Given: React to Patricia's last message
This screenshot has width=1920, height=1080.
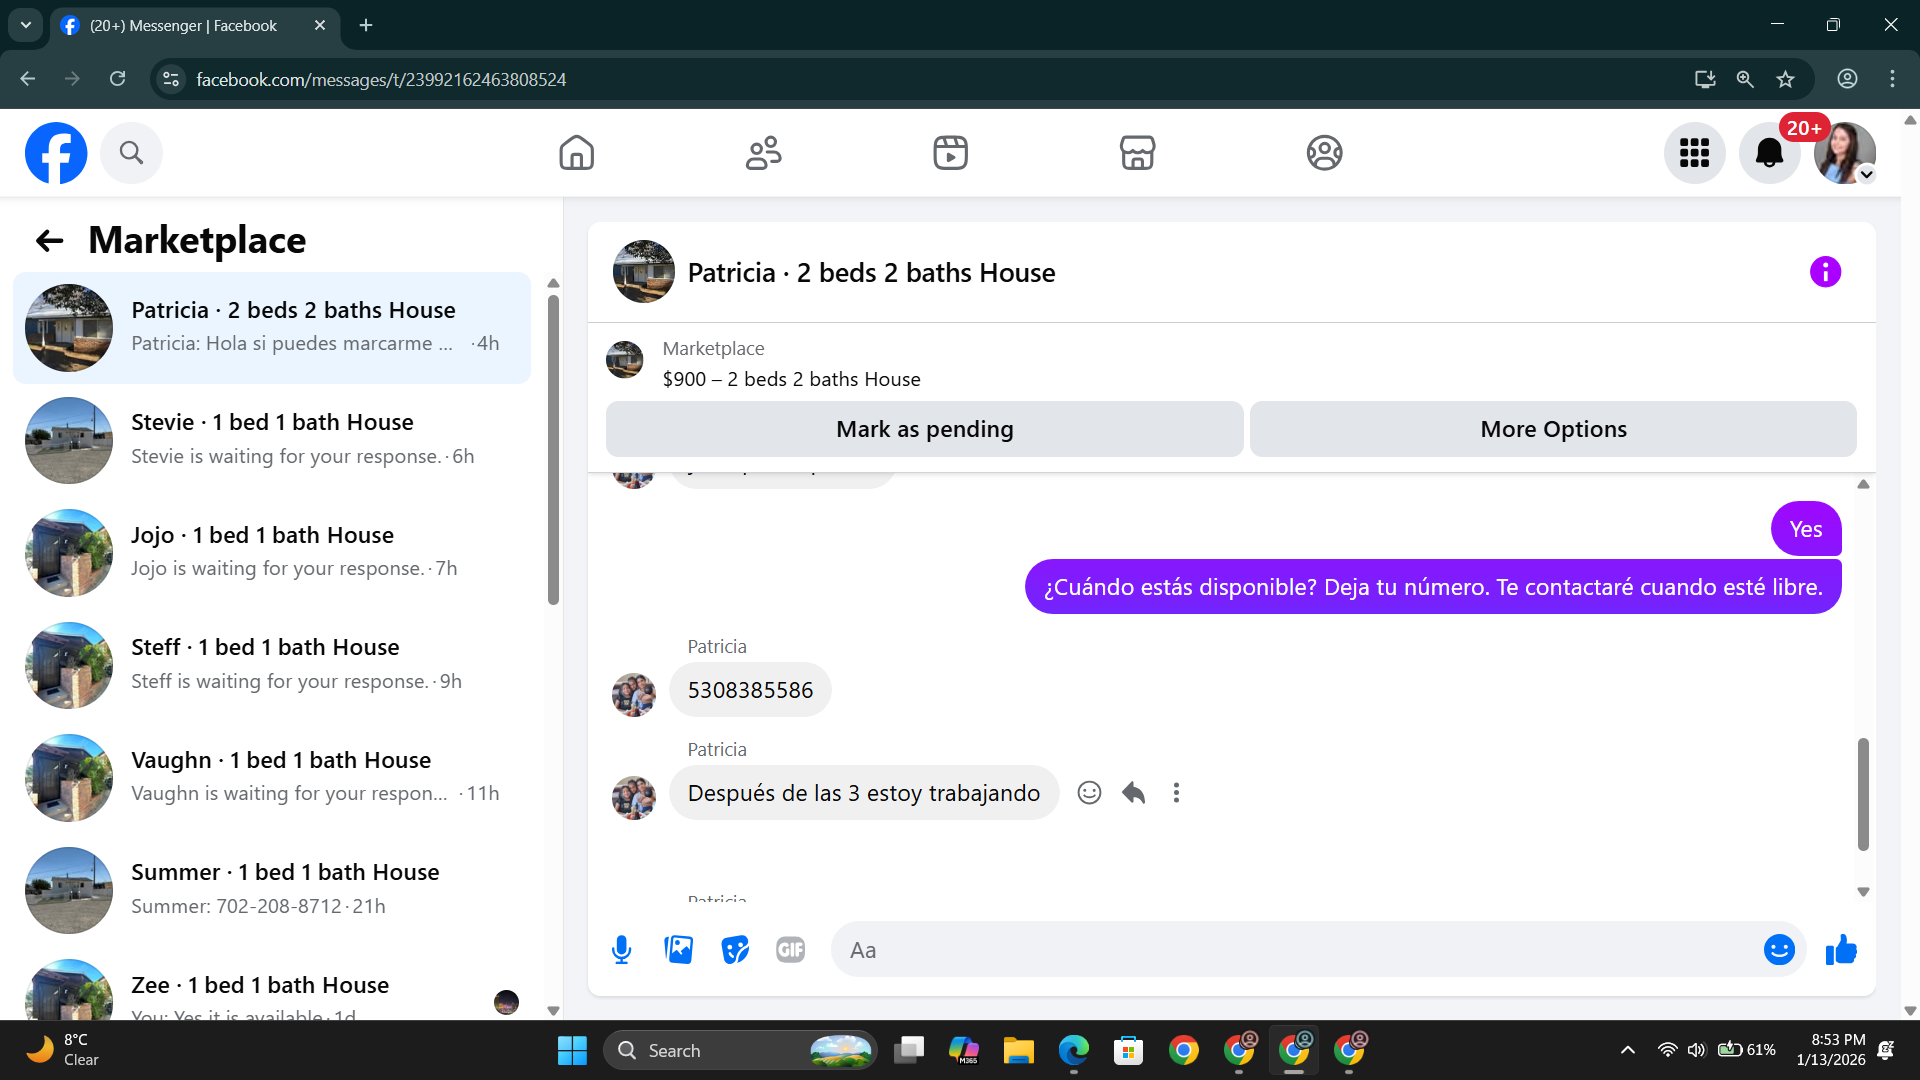Looking at the screenshot, I should (x=1089, y=793).
